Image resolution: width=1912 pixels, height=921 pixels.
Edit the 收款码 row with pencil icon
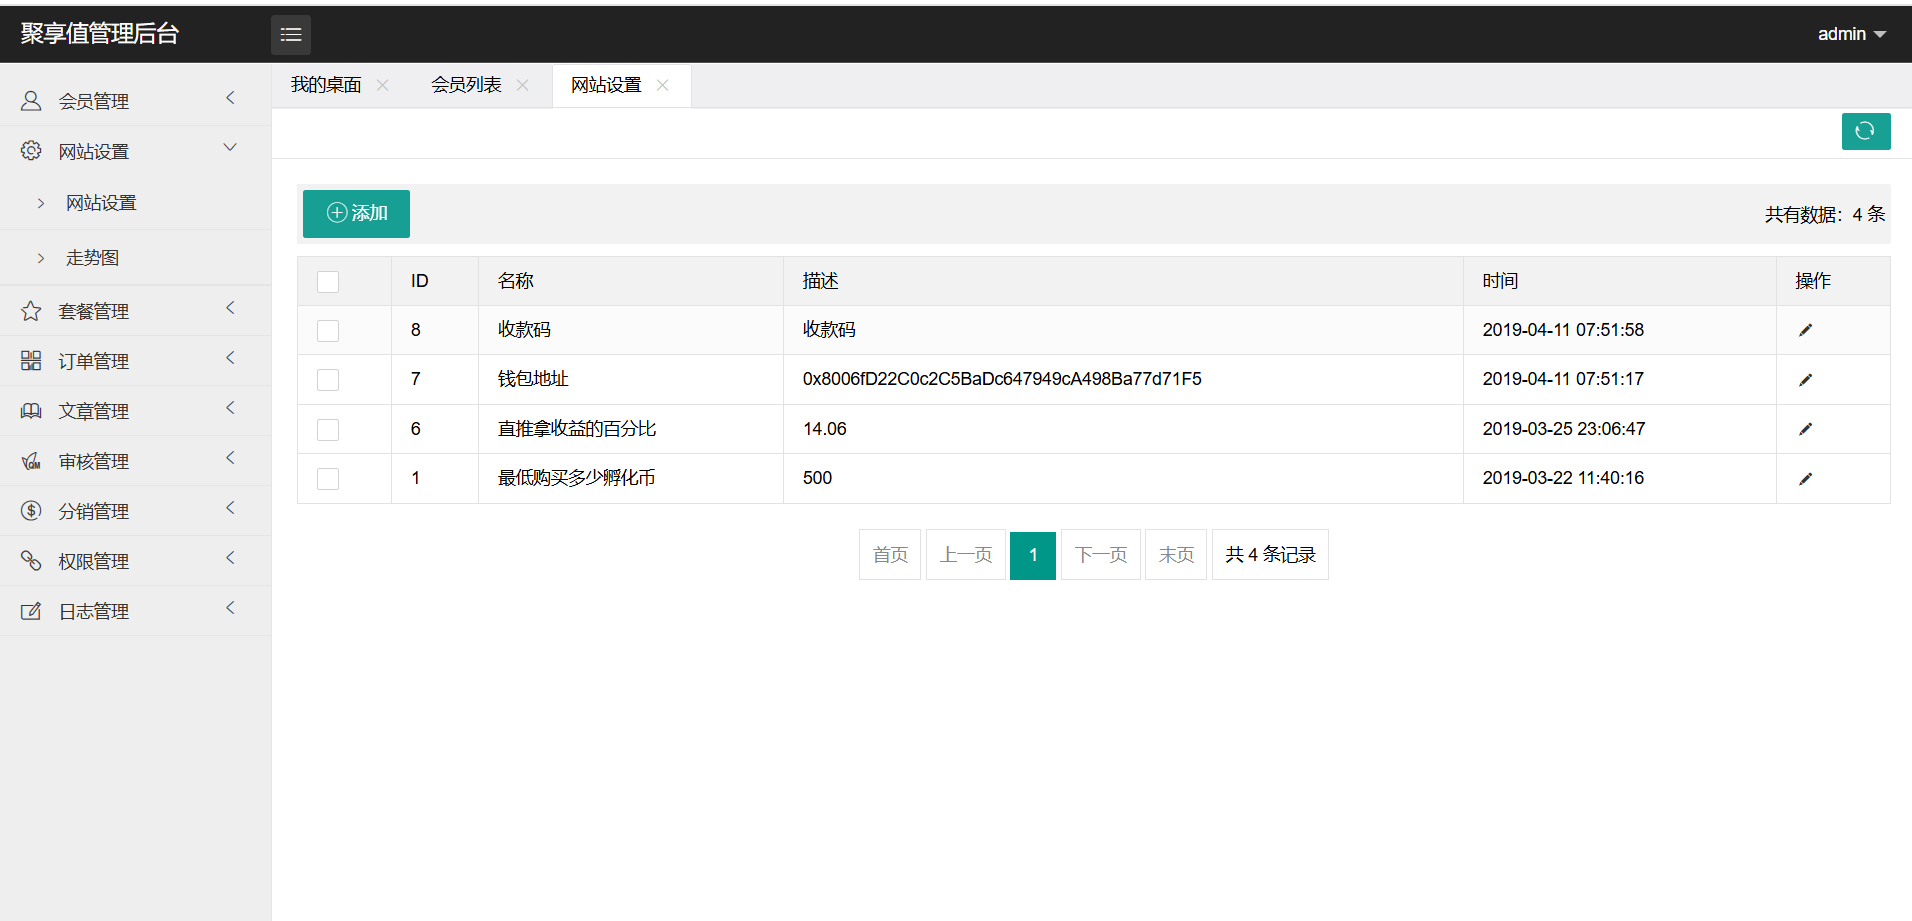tap(1805, 330)
